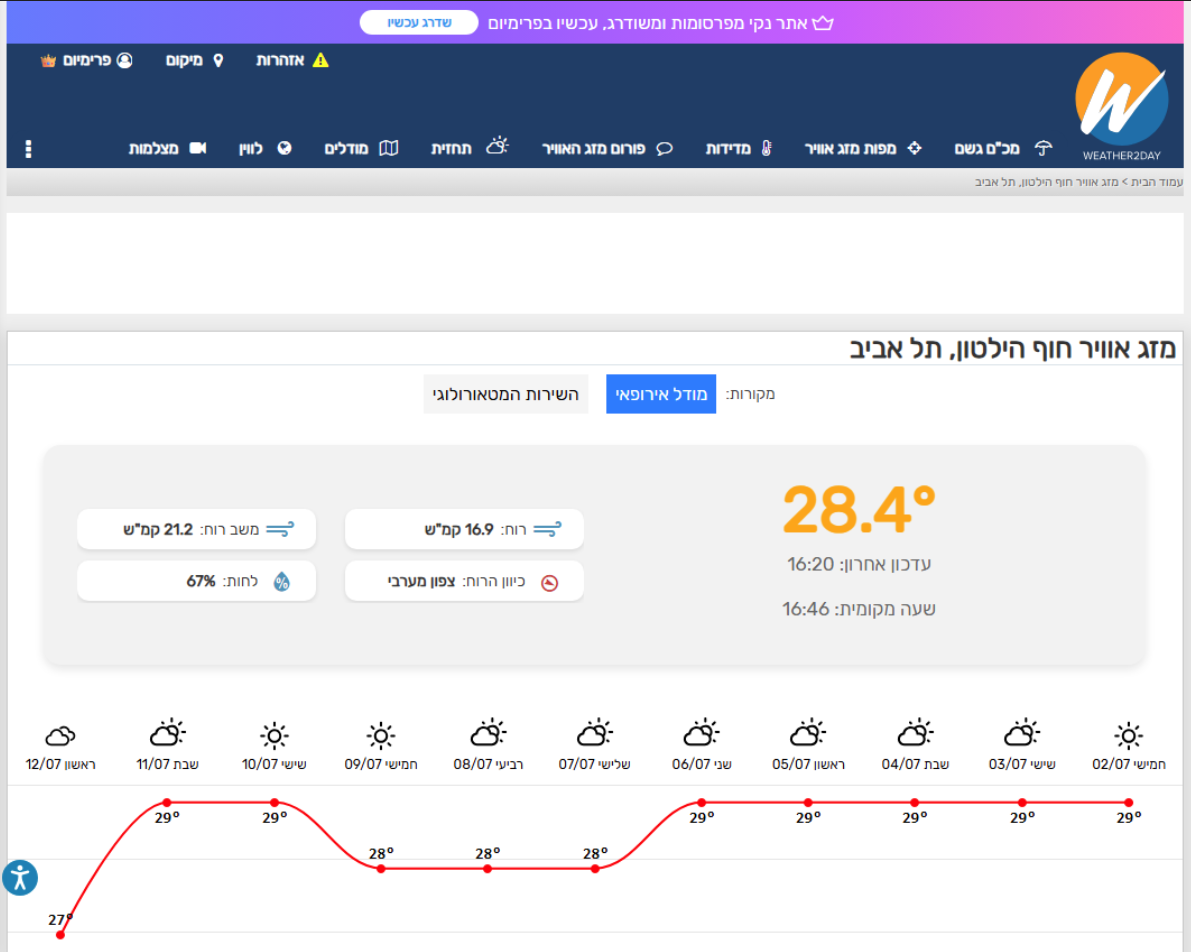This screenshot has height=952, width=1191.
Task: Click the camera icon next to מצלמות
Action: tap(197, 148)
